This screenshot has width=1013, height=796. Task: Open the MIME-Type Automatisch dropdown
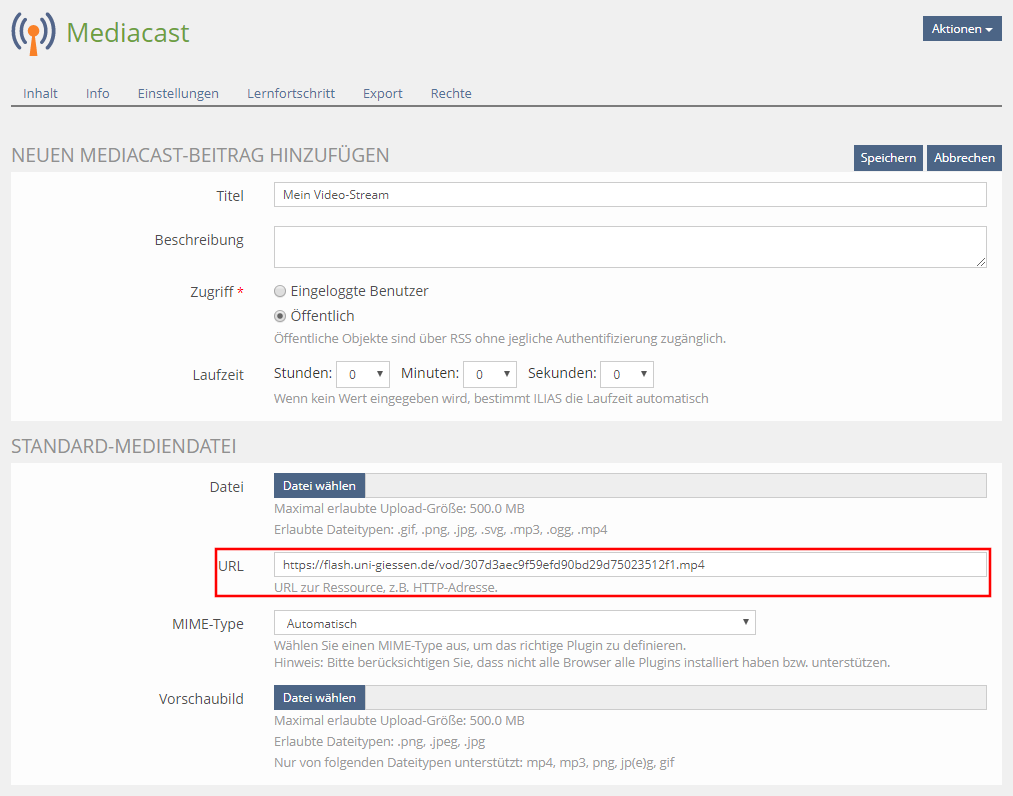pyautogui.click(x=514, y=623)
